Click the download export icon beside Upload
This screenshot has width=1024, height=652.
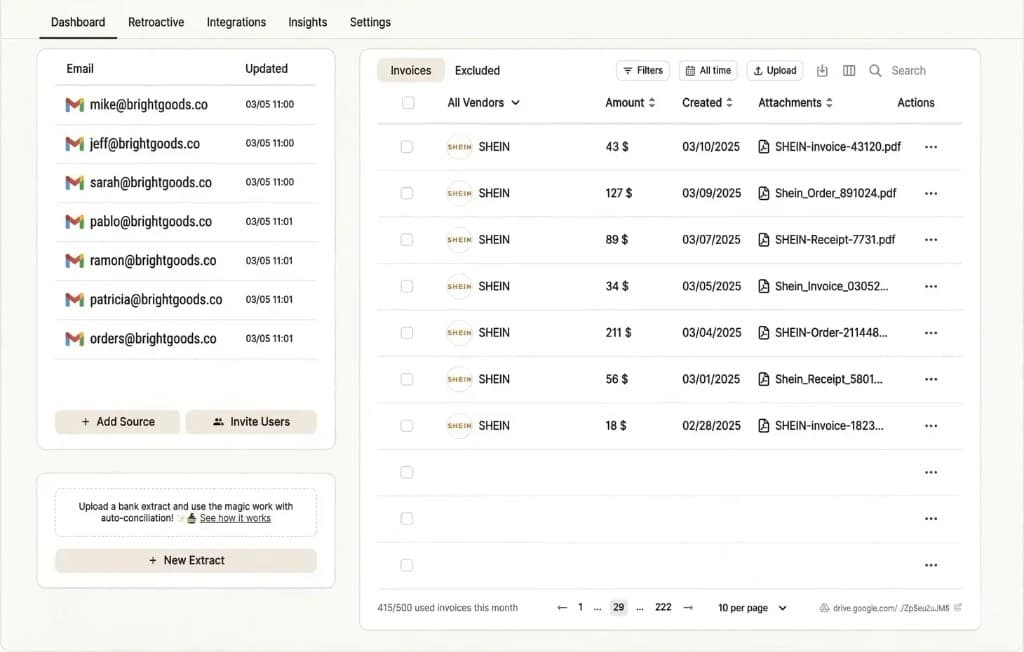pos(822,70)
